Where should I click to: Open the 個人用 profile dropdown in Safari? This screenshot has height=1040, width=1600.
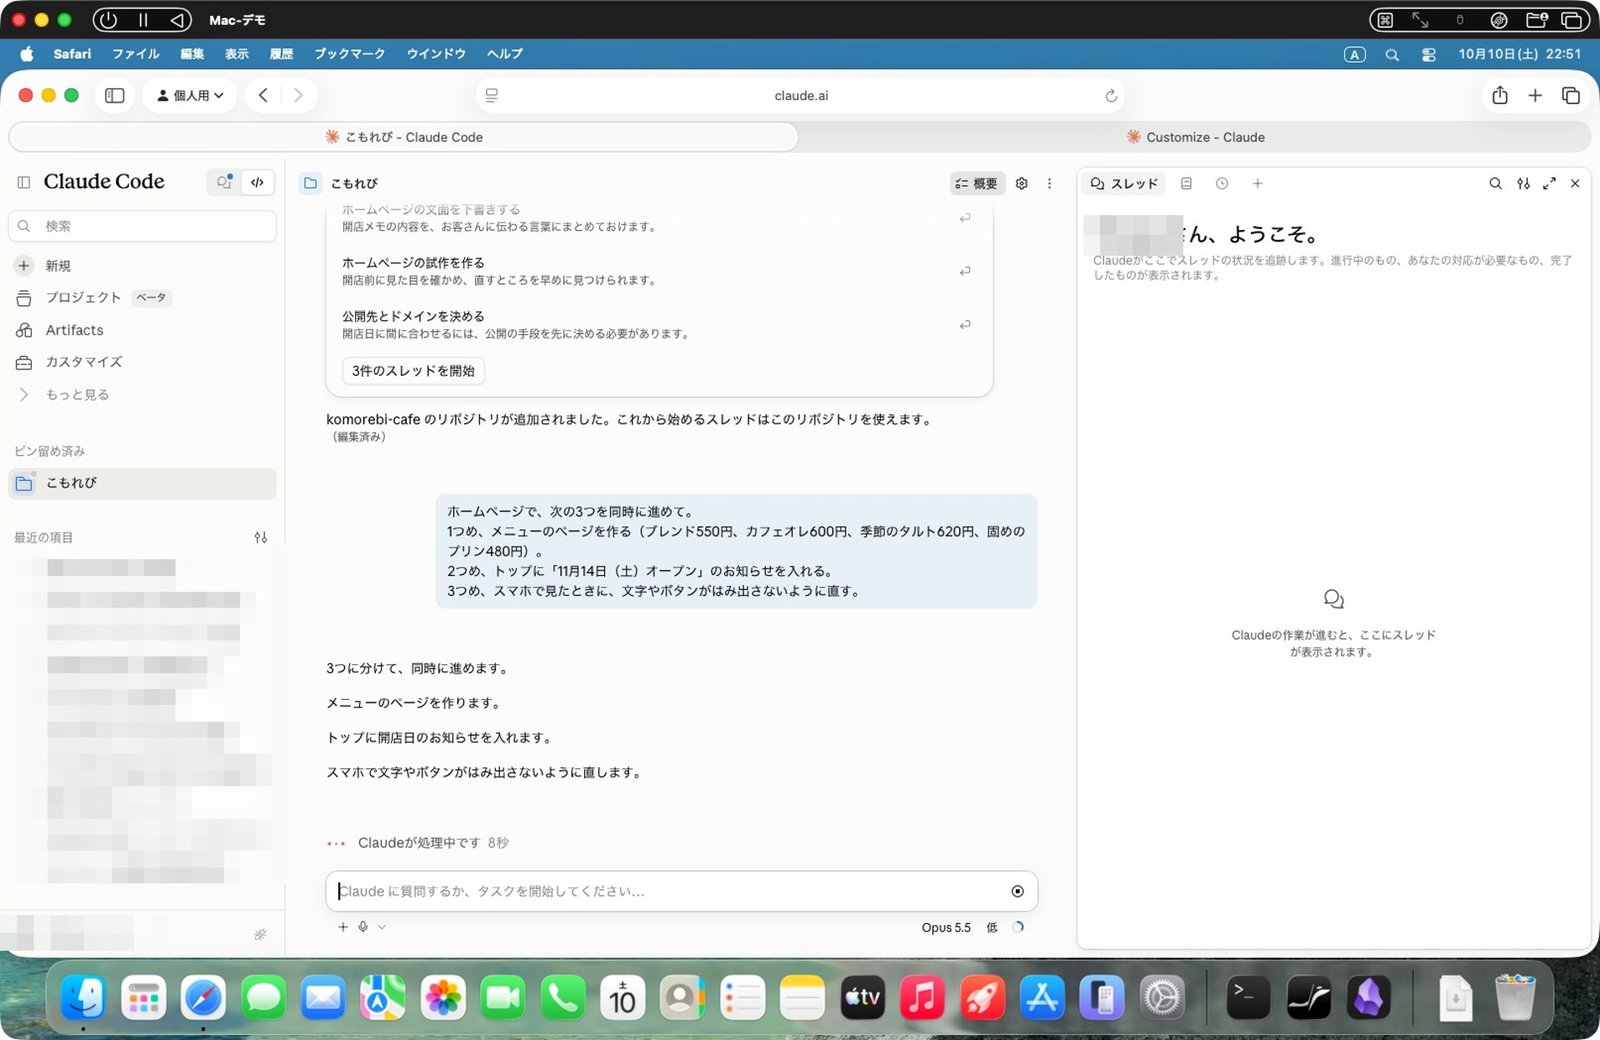pyautogui.click(x=190, y=96)
